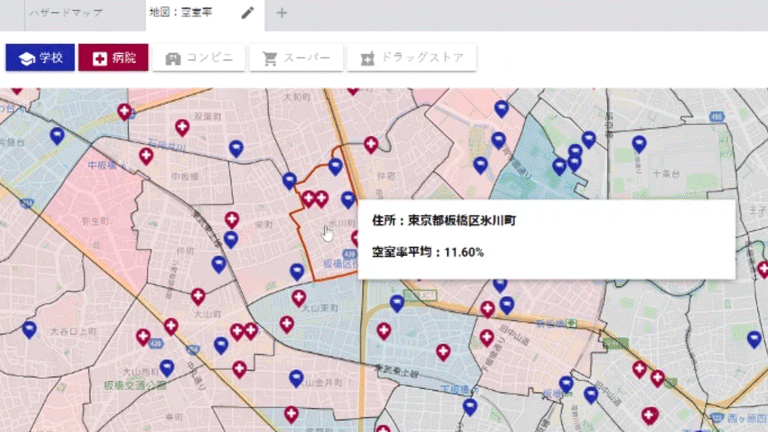Toggle off the 病院 hospital layer
The width and height of the screenshot is (768, 432).
[x=113, y=58]
